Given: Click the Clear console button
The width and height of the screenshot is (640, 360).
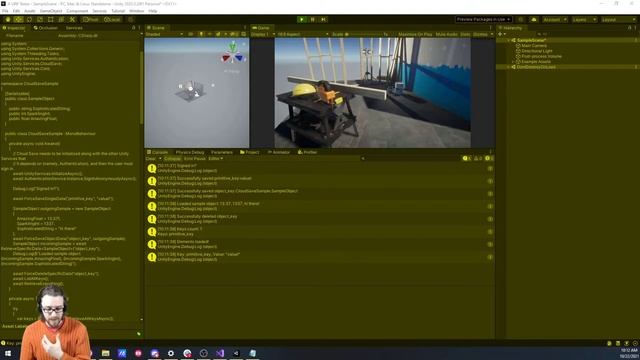Looking at the screenshot, I should click(151, 158).
